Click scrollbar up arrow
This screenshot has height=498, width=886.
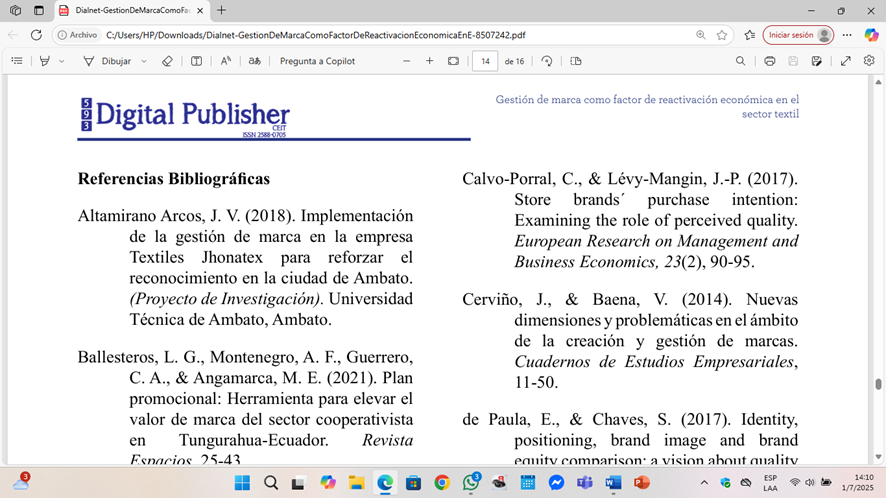[x=878, y=82]
